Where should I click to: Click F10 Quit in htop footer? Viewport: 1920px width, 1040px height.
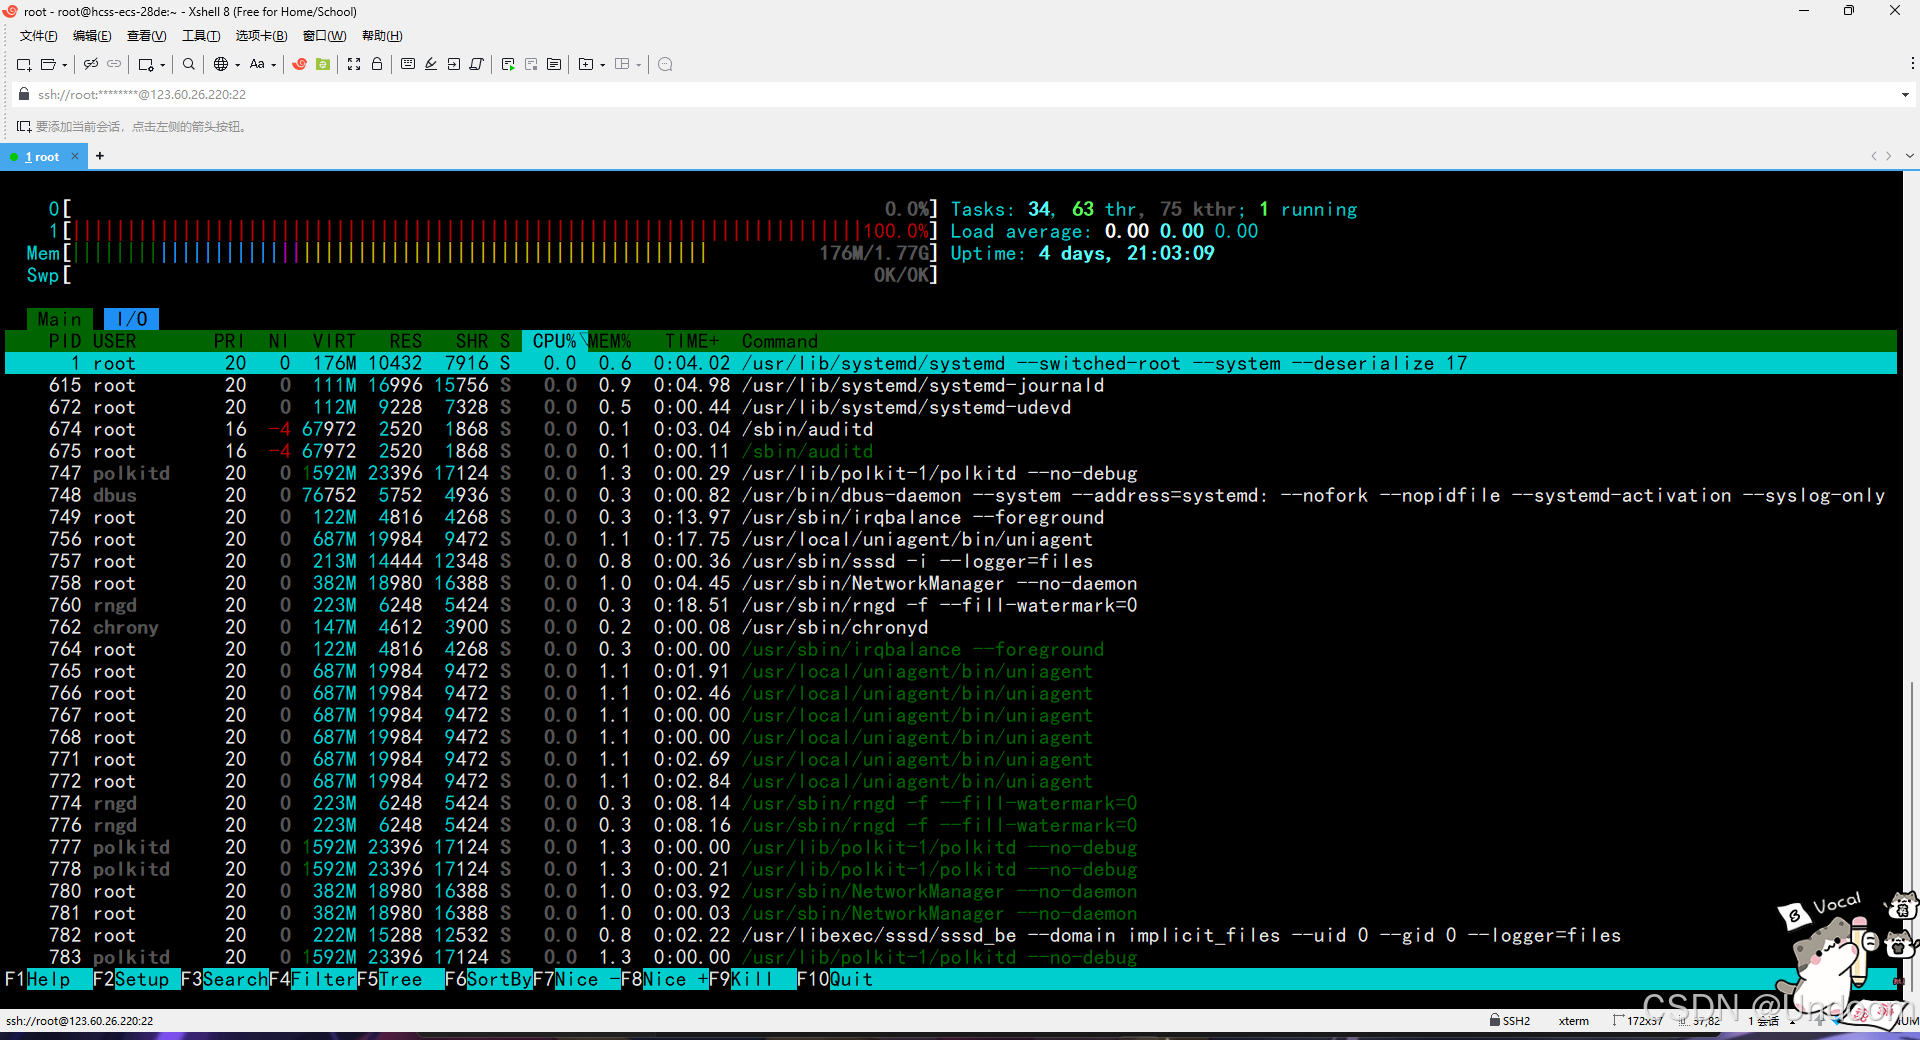835,979
